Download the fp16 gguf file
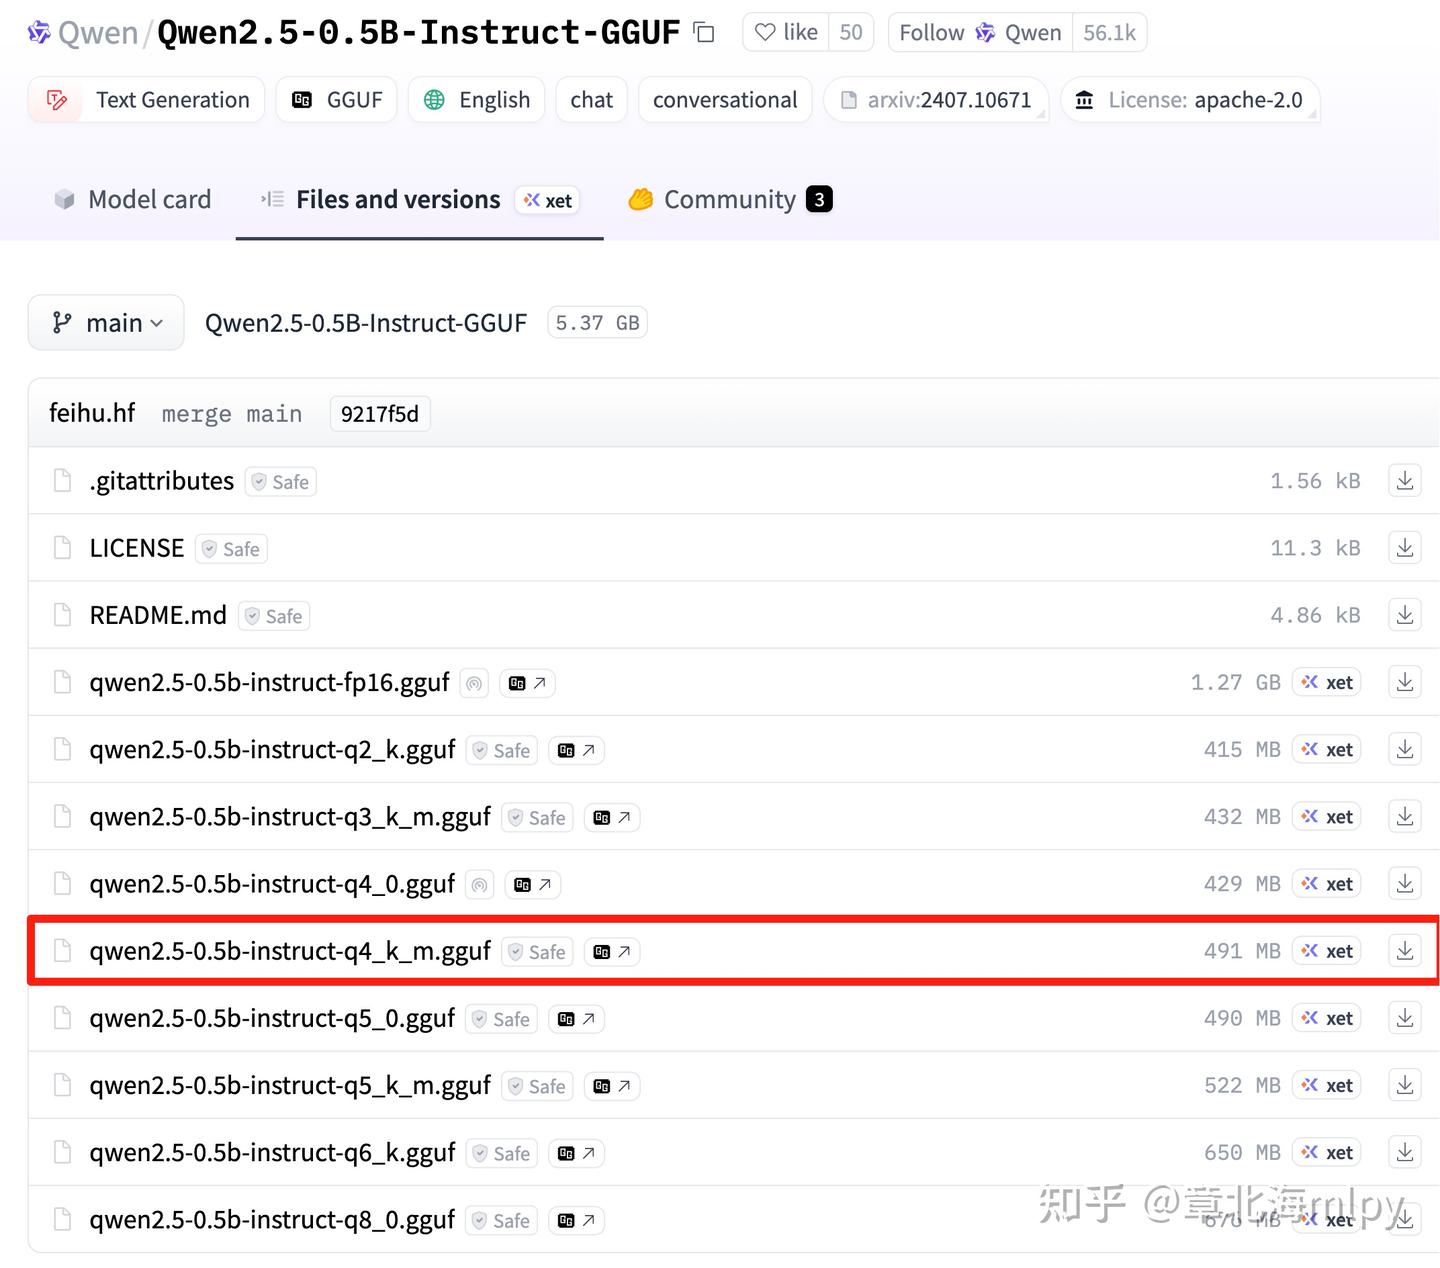 (x=1405, y=682)
